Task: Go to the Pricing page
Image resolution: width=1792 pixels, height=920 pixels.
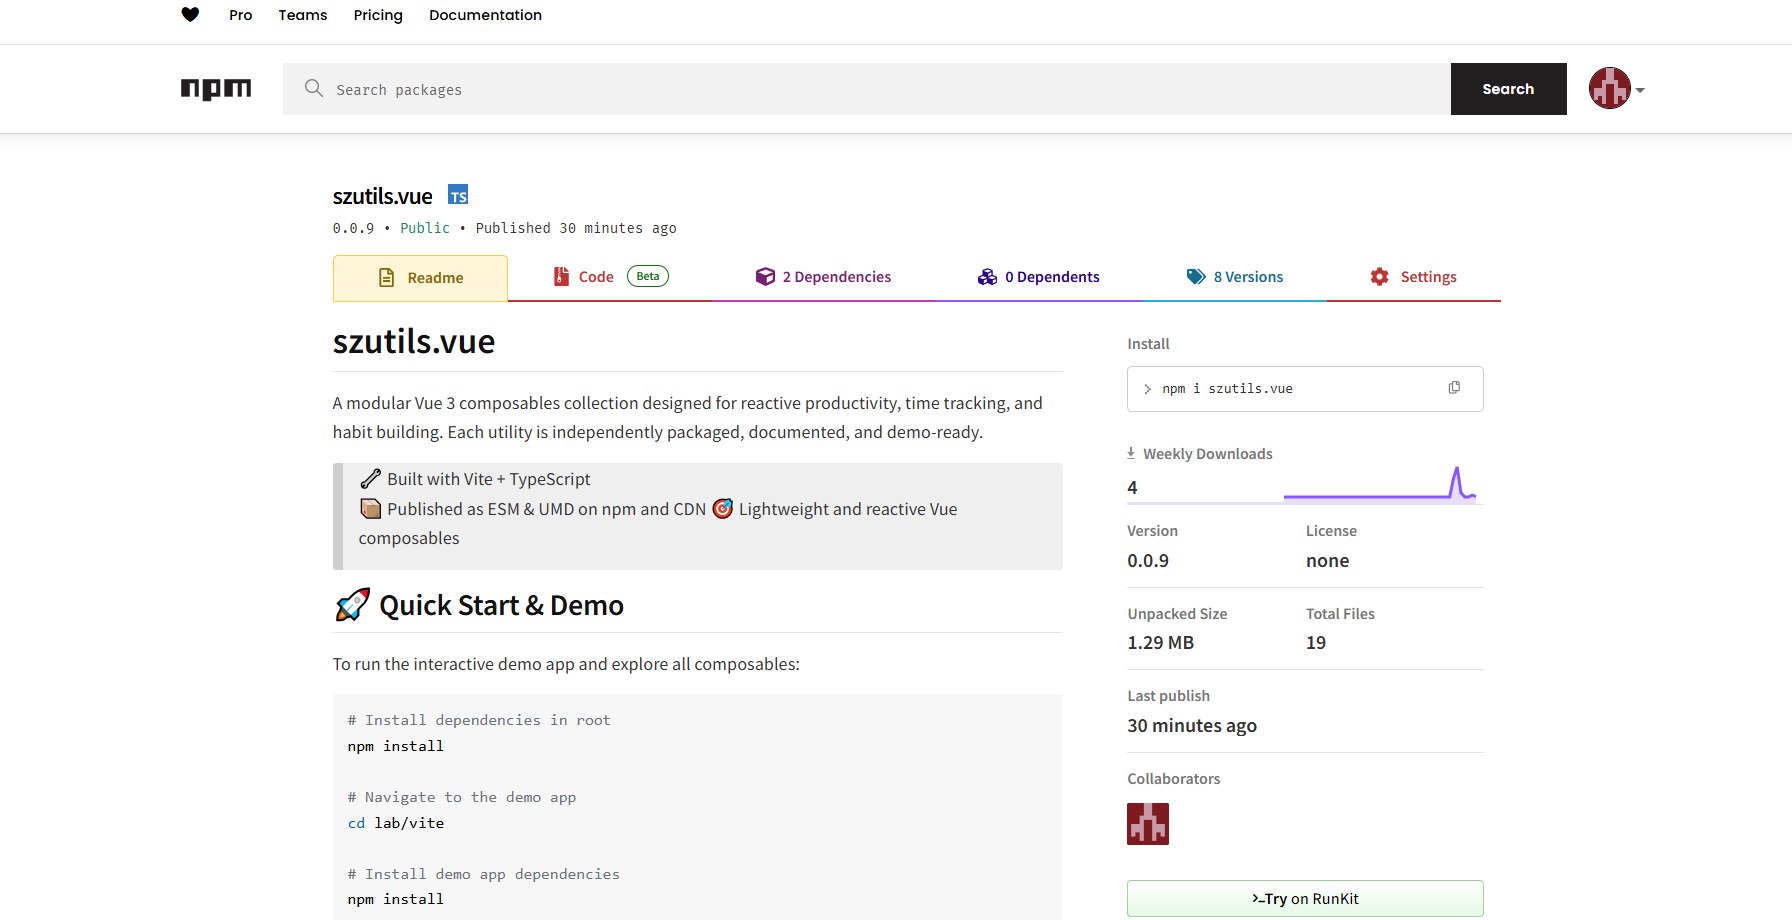Action: 378,15
